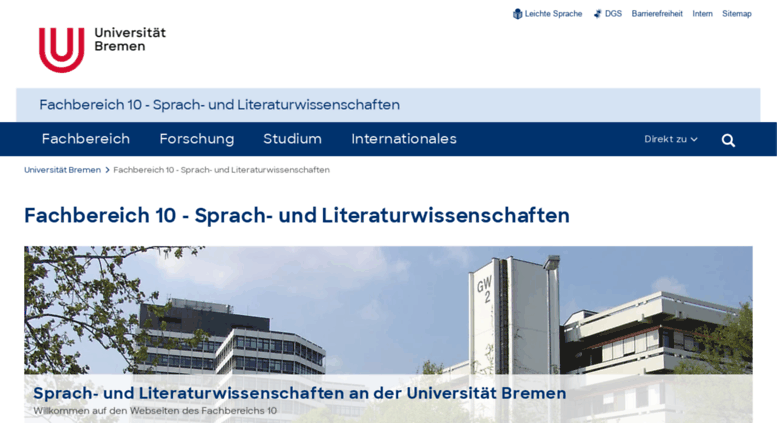Click the Universität Bremen breadcrumb link
This screenshot has width=777, height=423.
tap(62, 170)
